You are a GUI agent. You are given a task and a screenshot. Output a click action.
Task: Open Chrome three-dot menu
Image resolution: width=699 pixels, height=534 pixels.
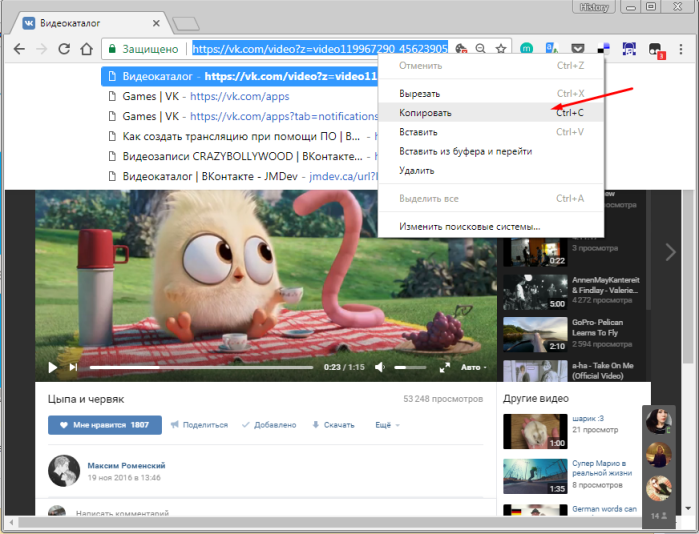[x=681, y=49]
